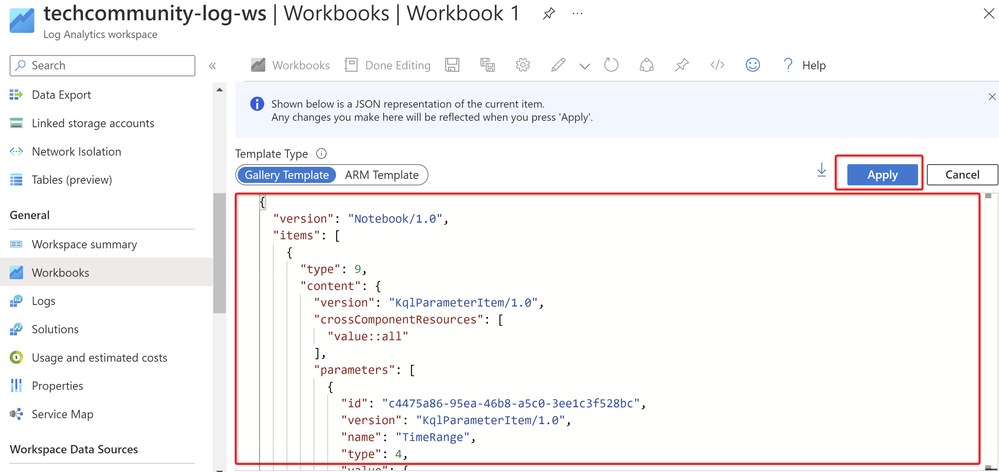Click the Logs sidebar icon
Viewport: 999px width, 472px height.
tap(17, 301)
